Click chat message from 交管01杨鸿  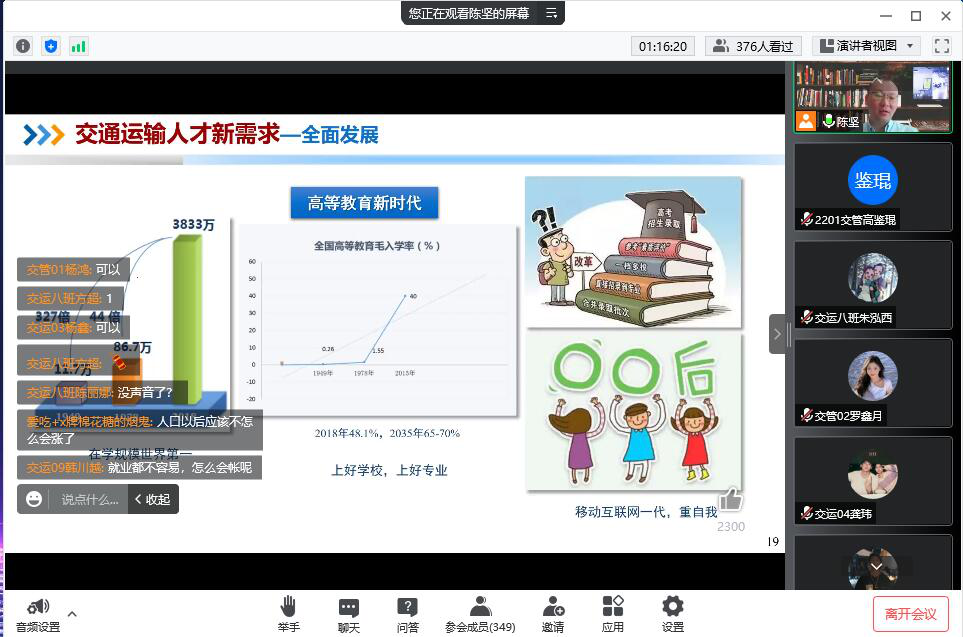click(x=73, y=269)
